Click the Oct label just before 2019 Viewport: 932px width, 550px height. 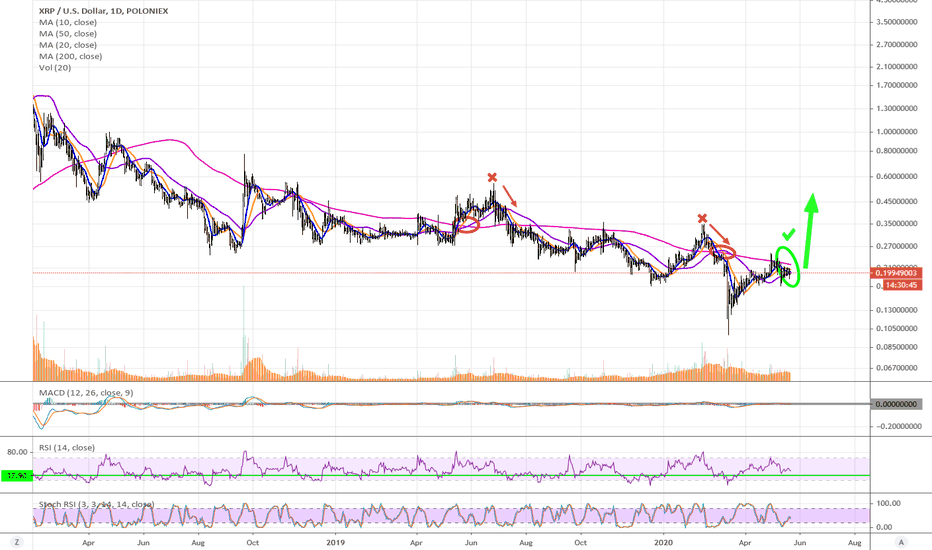[x=253, y=542]
